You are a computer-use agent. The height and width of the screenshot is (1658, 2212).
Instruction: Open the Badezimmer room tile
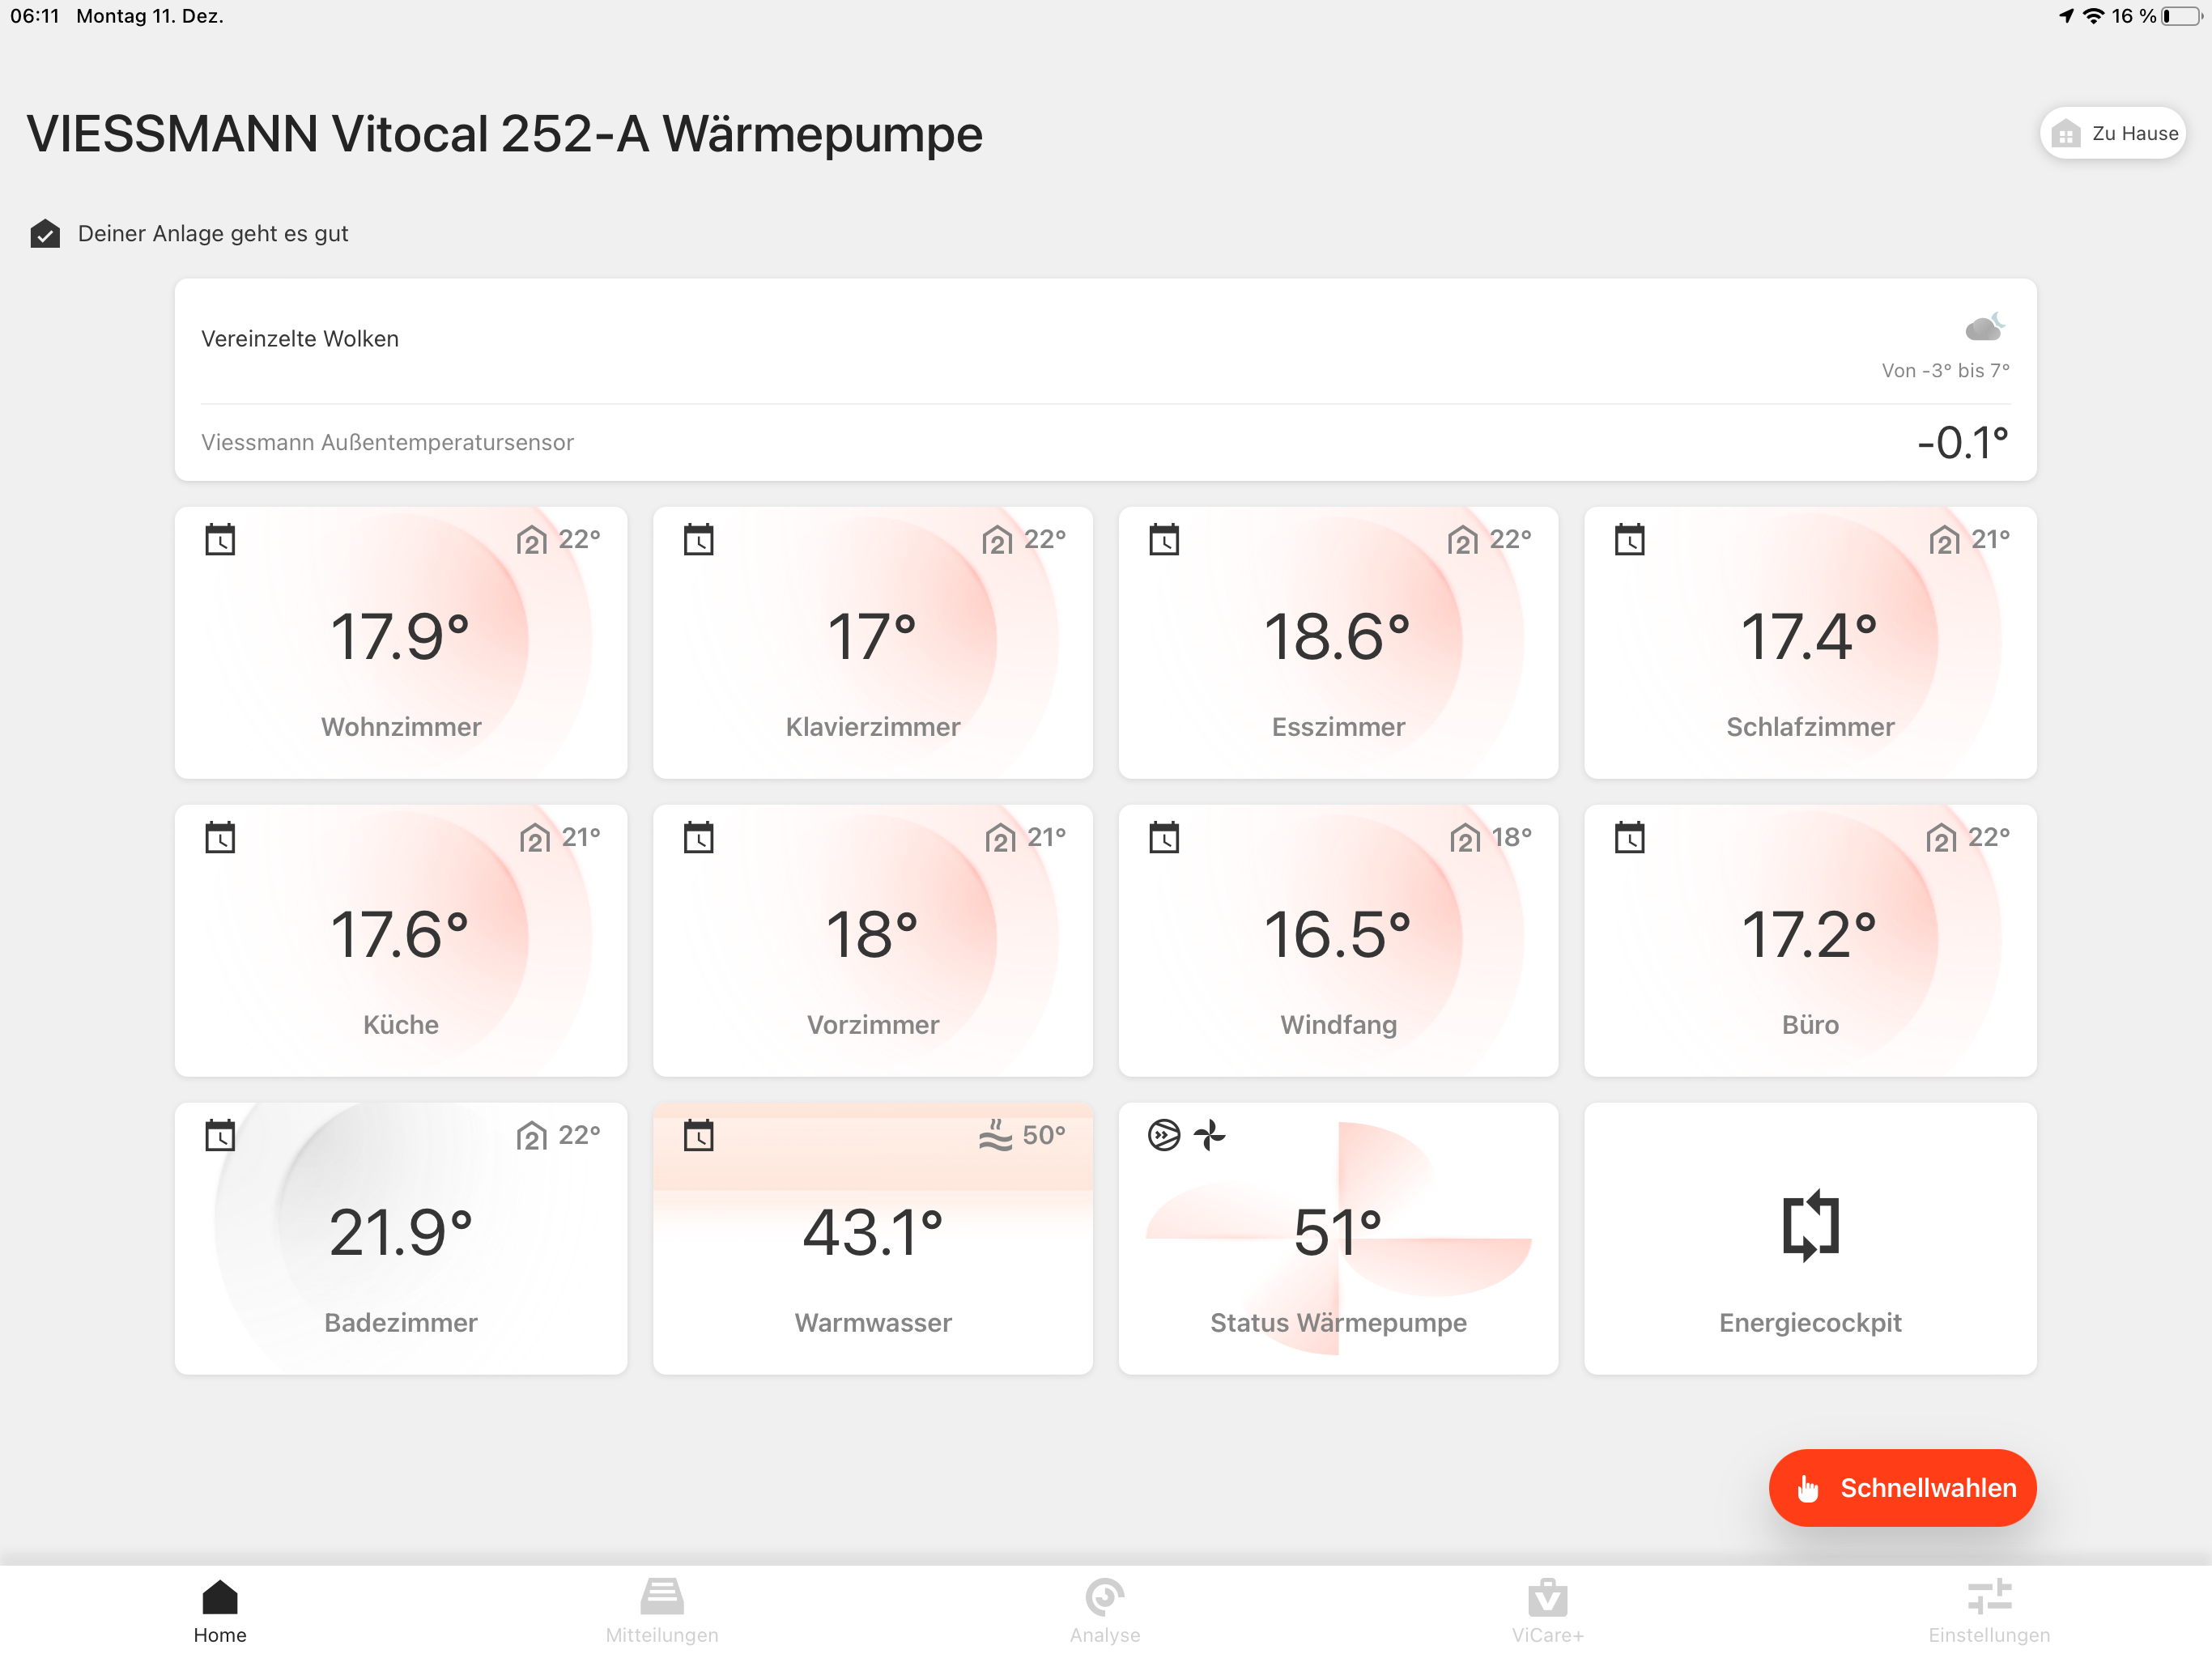click(400, 1238)
